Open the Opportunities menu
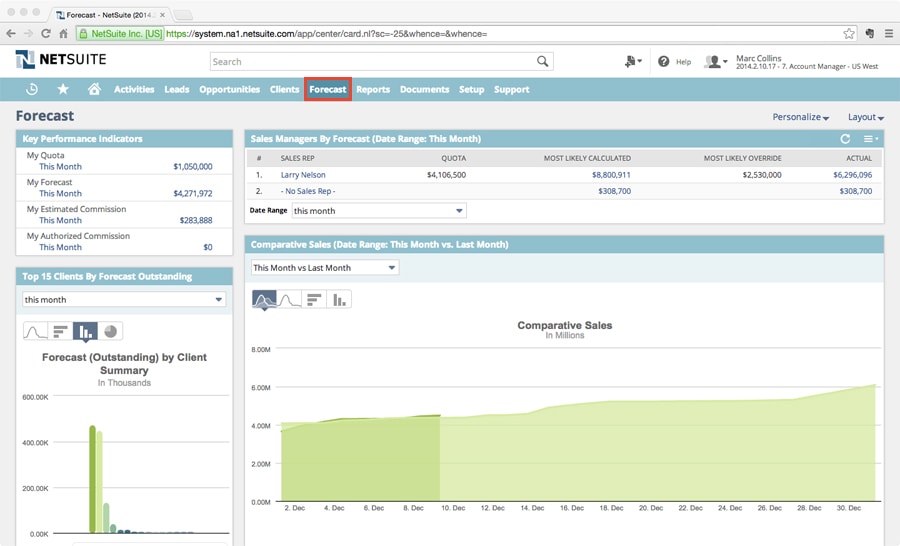The height and width of the screenshot is (546, 900). (x=230, y=90)
